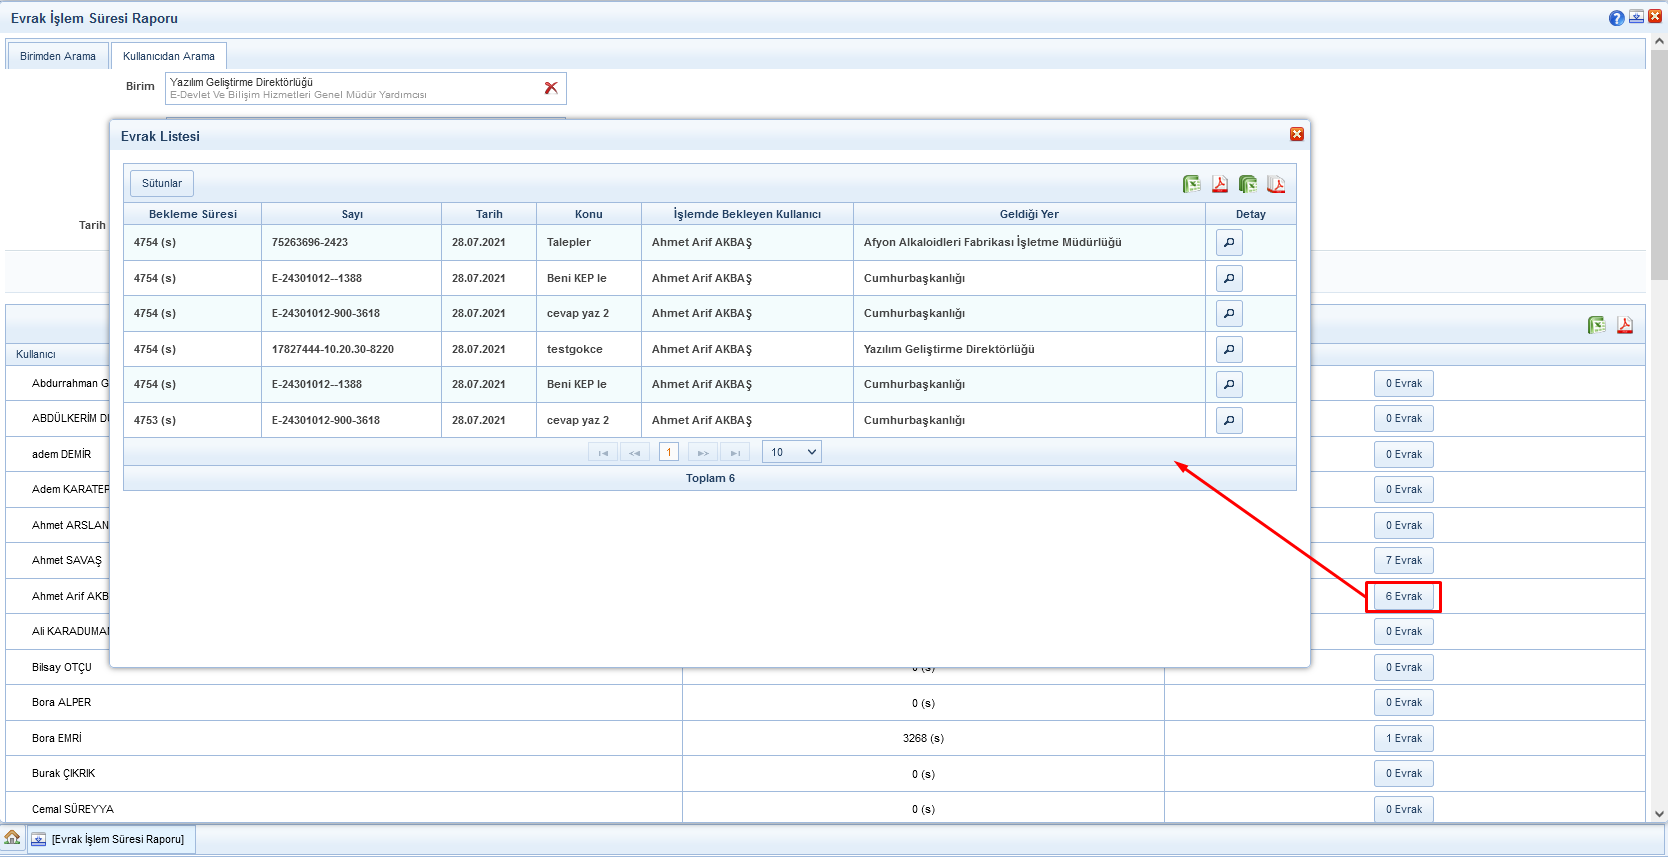Export current page to PDF in Evrak Listesi

pyautogui.click(x=1220, y=184)
